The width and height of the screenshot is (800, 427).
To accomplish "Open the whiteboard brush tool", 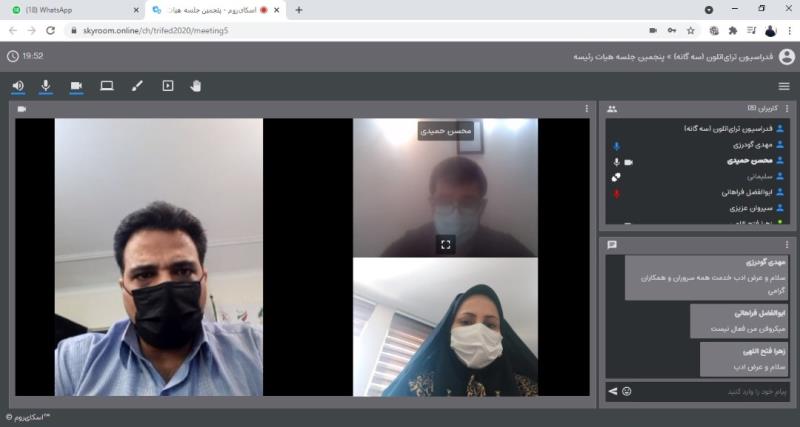I will [x=137, y=86].
